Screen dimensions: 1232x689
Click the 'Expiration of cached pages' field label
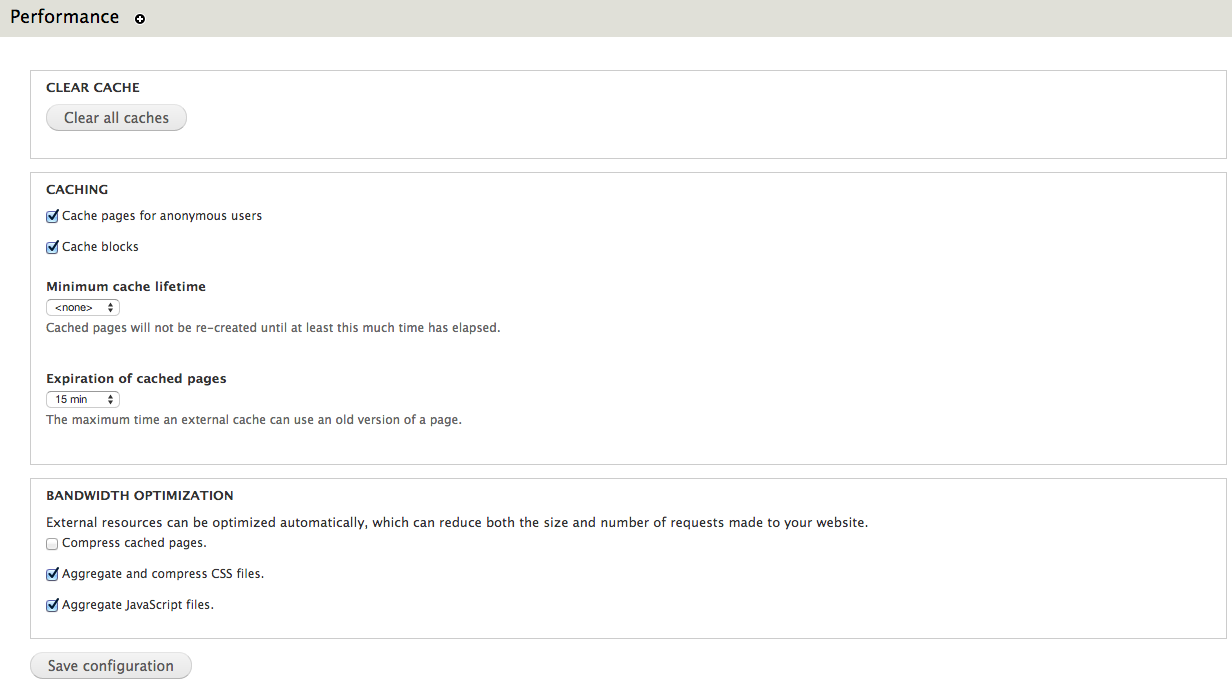click(x=136, y=379)
